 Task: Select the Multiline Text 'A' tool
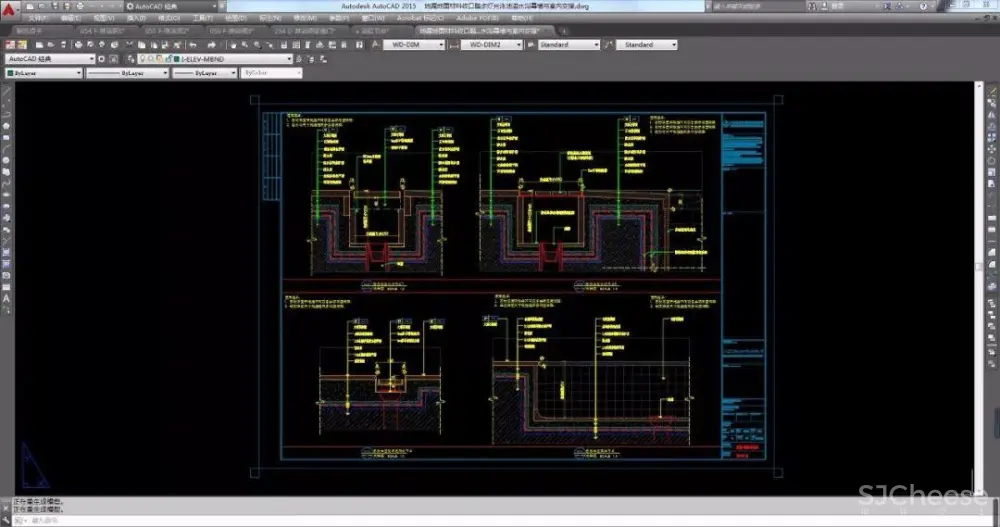point(7,298)
